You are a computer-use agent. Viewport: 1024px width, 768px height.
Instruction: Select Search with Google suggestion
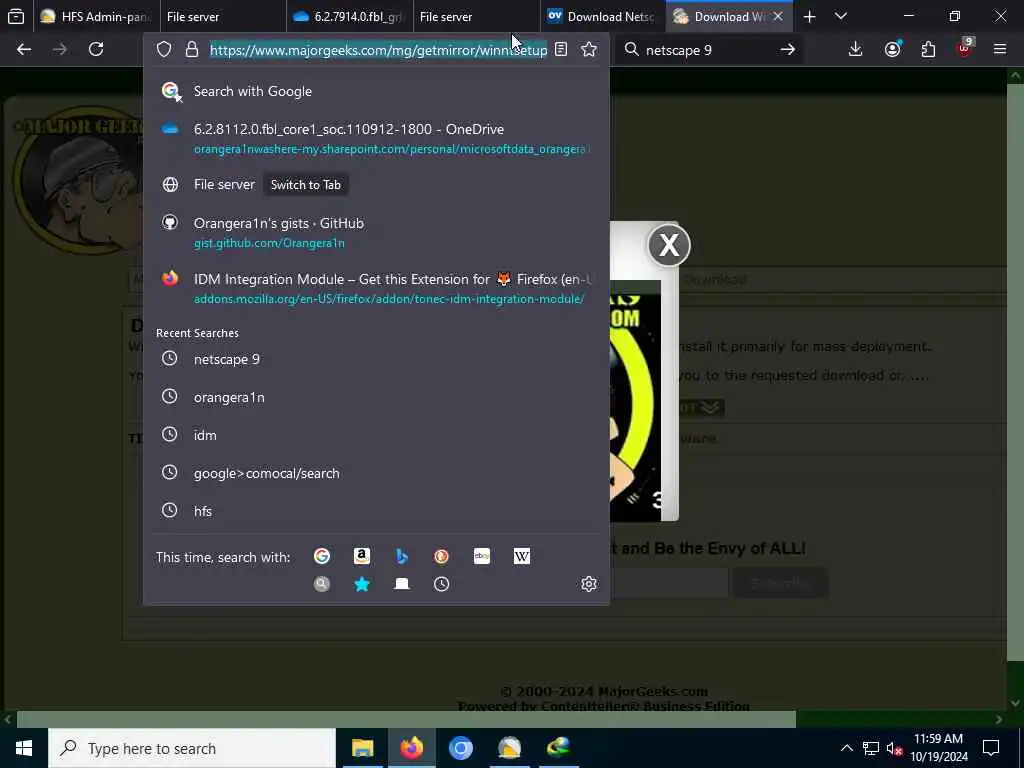coord(376,91)
